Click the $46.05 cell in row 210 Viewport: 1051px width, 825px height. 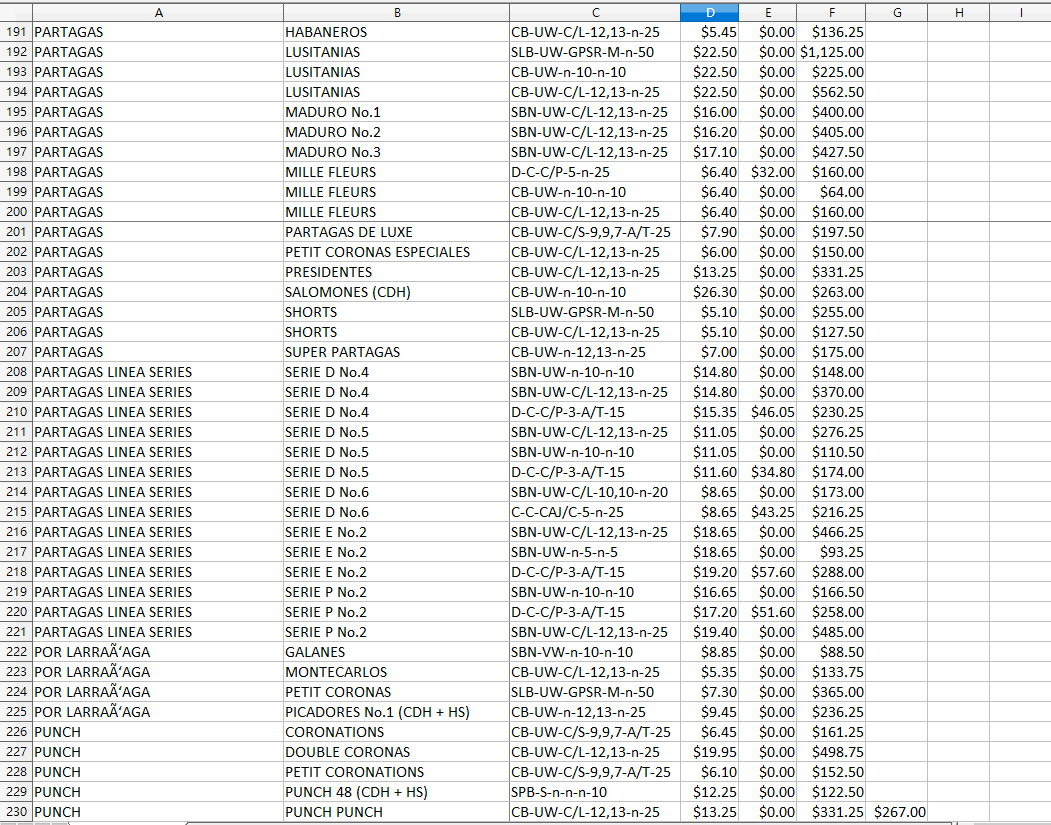[x=768, y=411]
